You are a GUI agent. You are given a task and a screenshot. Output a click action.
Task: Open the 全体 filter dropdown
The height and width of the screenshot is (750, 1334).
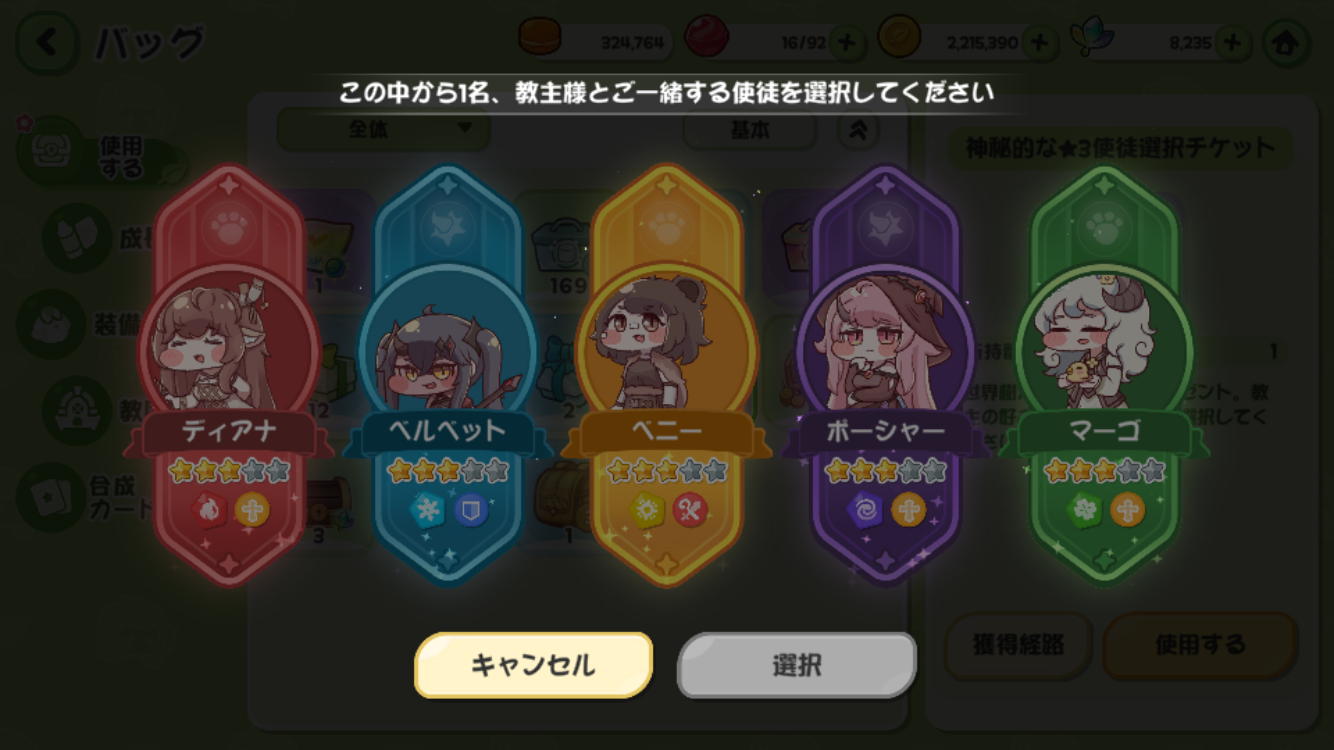(x=383, y=129)
